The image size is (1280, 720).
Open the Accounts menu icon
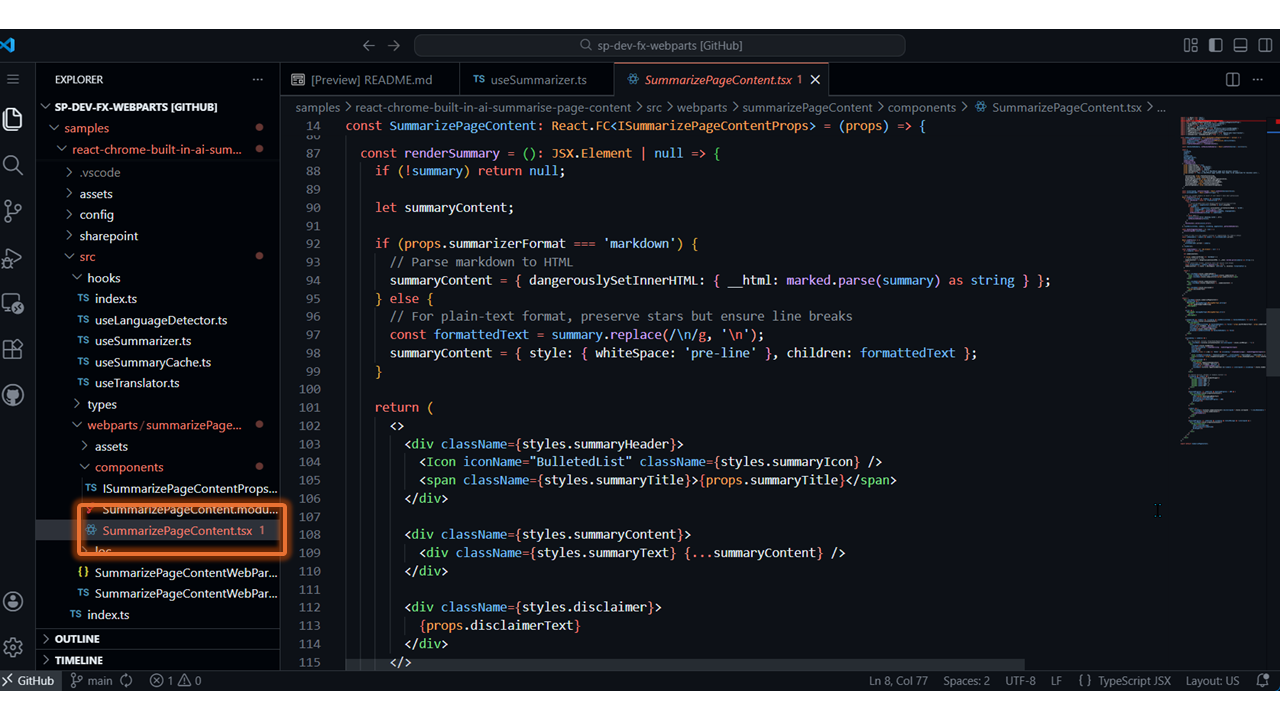pos(13,601)
